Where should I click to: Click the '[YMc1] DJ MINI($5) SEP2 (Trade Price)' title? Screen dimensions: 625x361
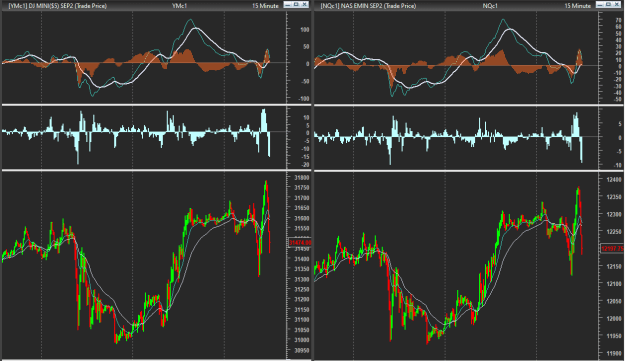pyautogui.click(x=57, y=6)
